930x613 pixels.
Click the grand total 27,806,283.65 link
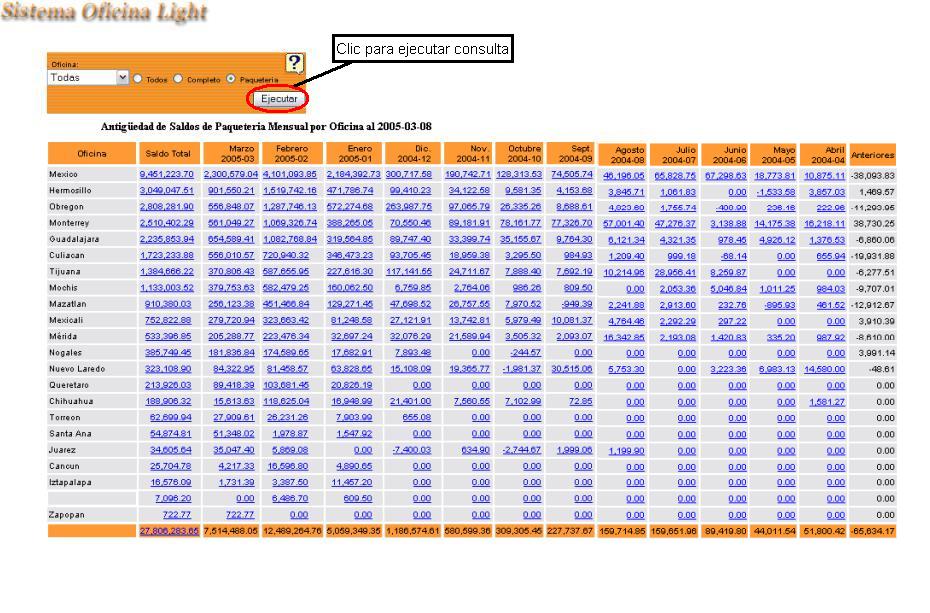[x=169, y=531]
